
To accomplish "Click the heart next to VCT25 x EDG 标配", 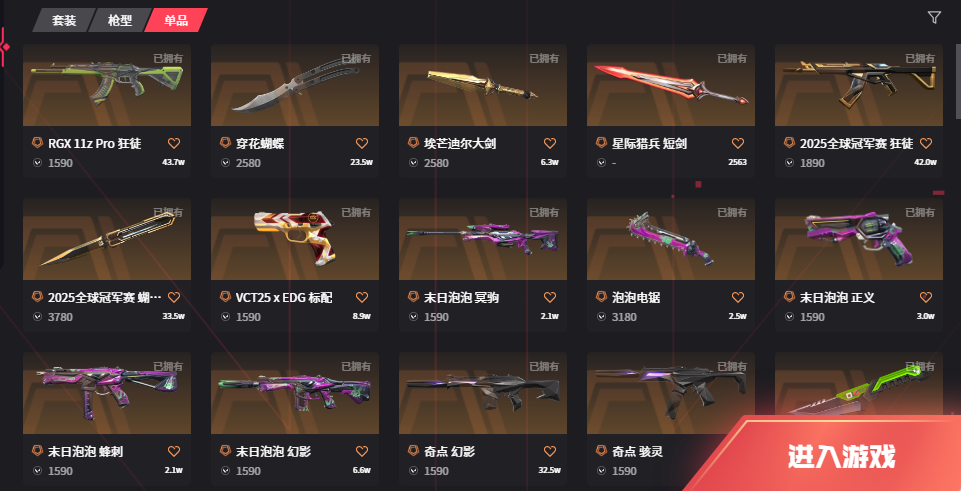I will coord(362,297).
